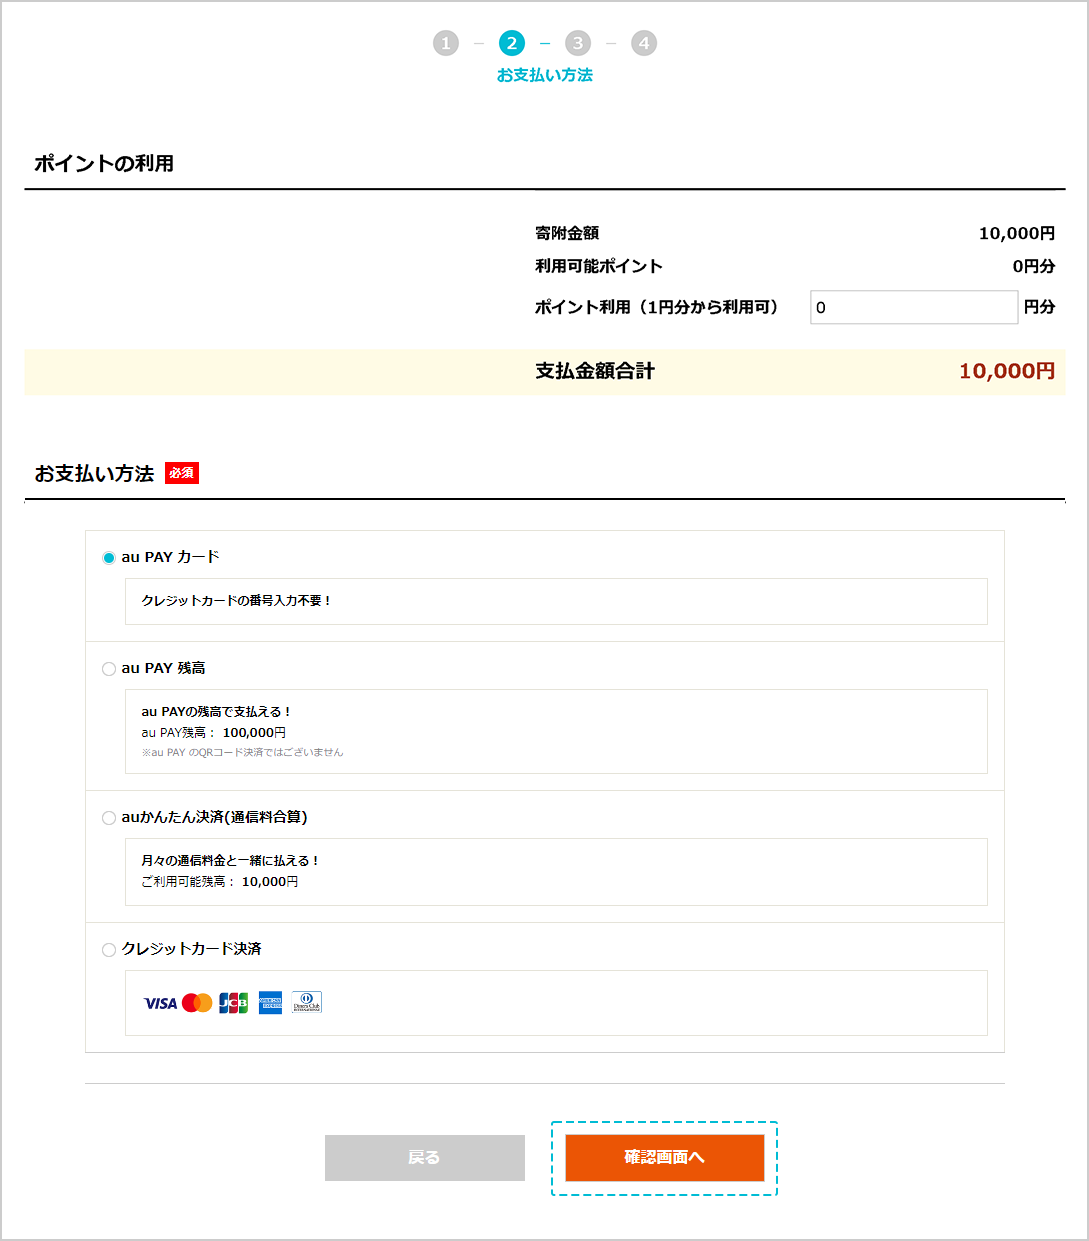Click the ポイントの利用 heading
This screenshot has width=1089, height=1241.
pos(104,163)
